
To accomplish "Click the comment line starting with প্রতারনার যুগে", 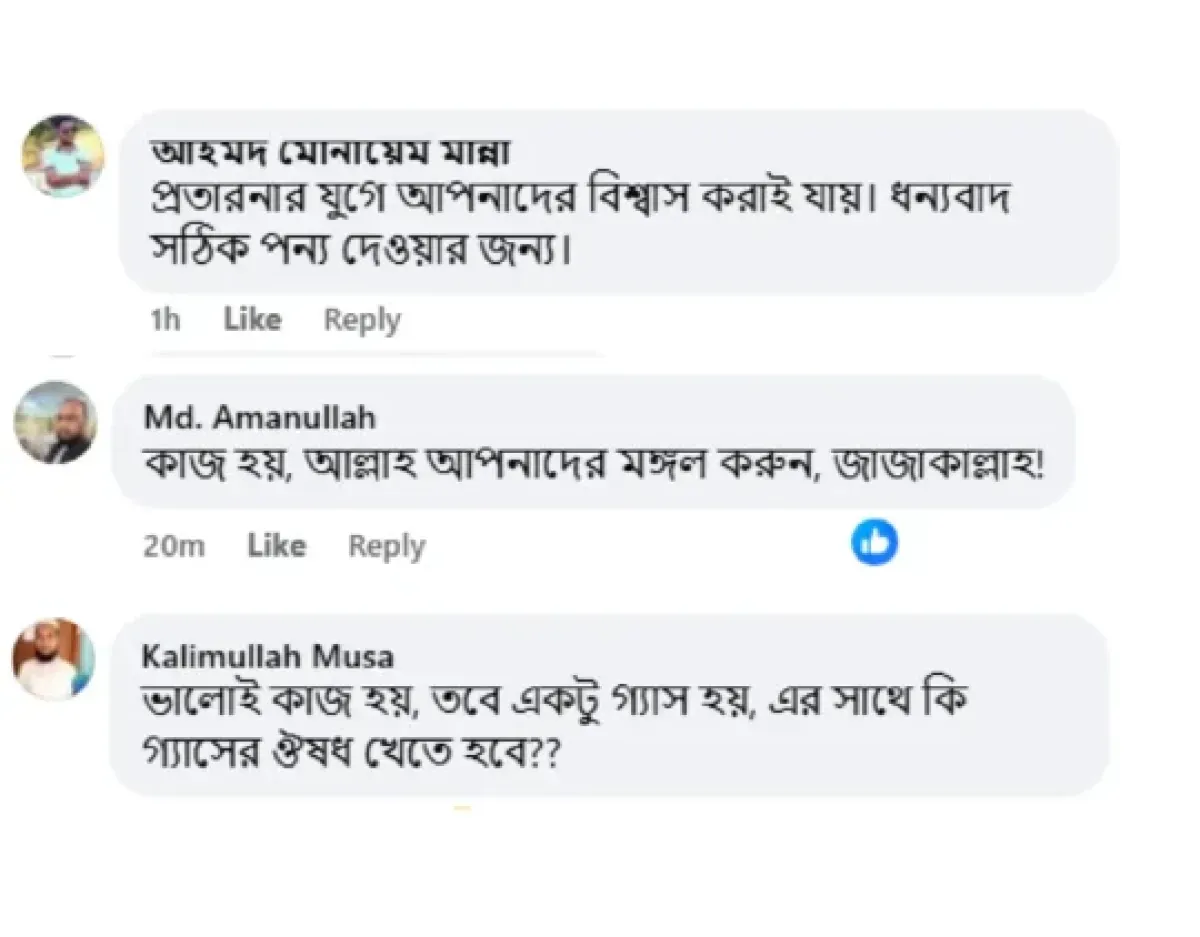I will 580,197.
